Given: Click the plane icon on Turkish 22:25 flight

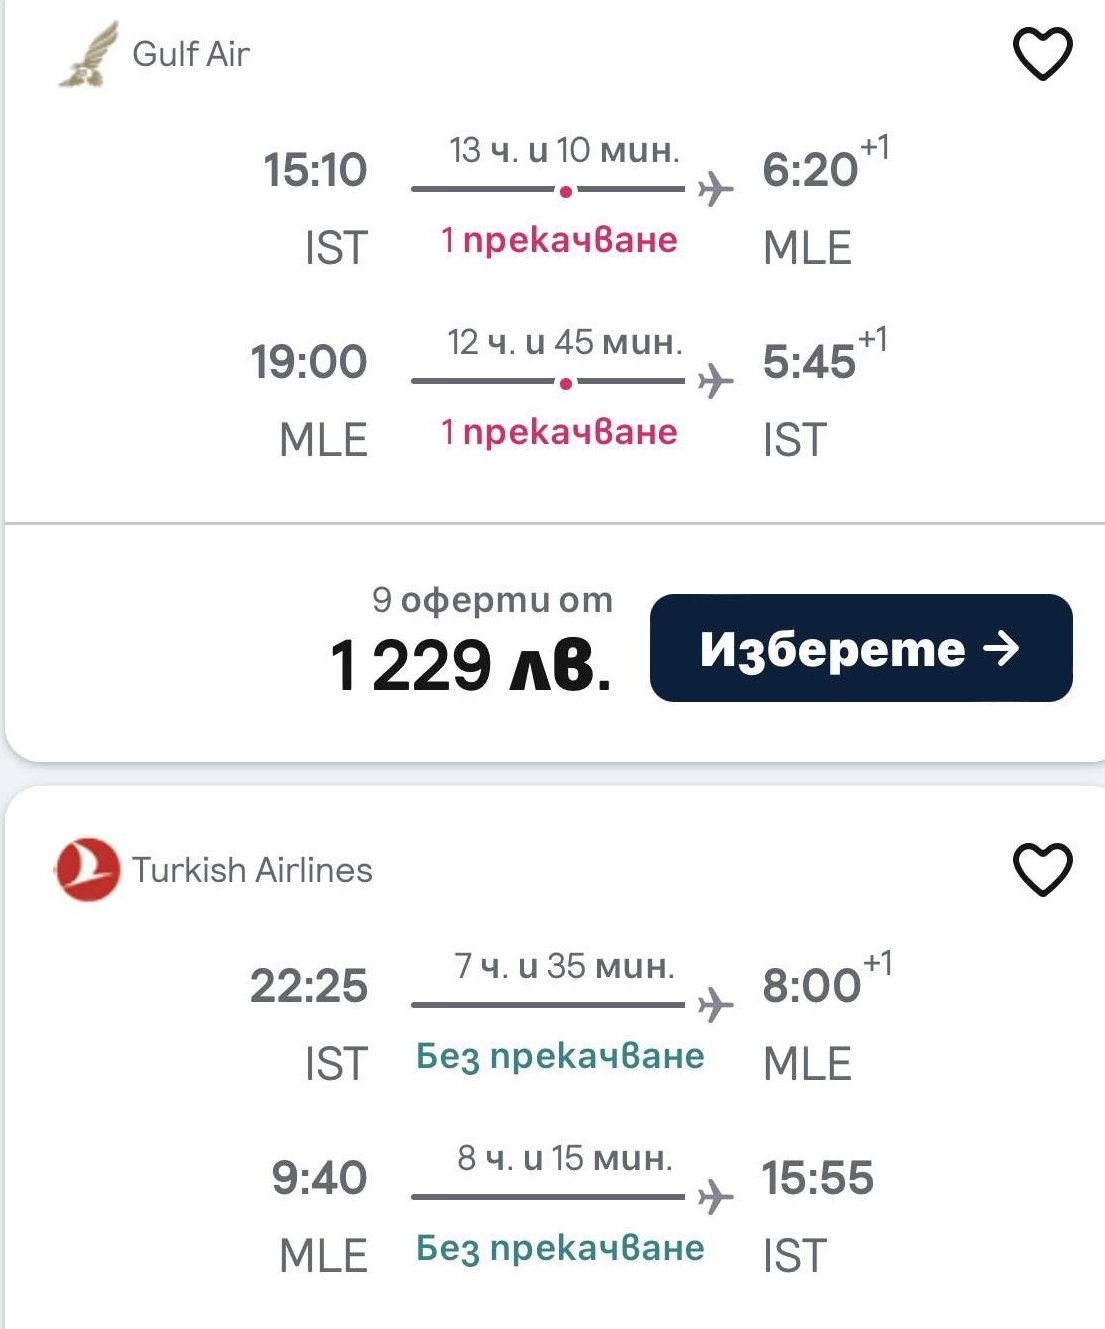Looking at the screenshot, I should (714, 1004).
